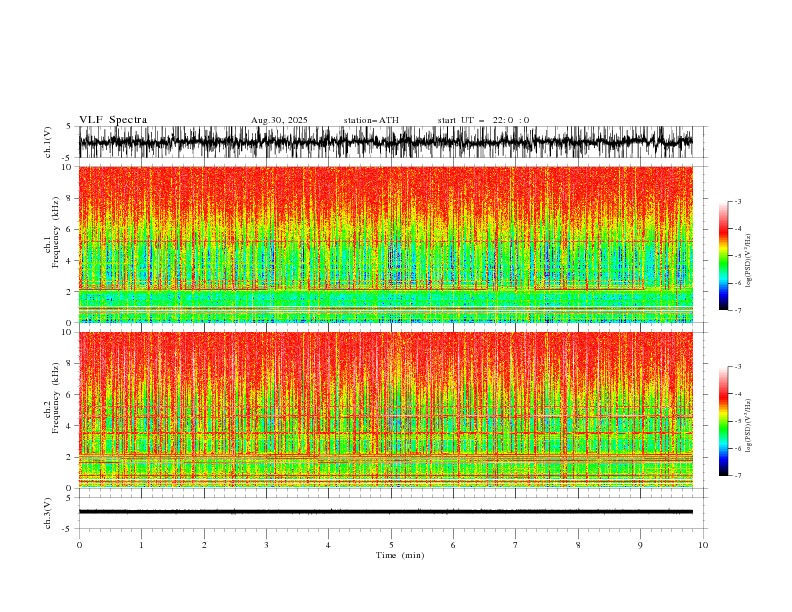Click the ch.1 spectrogram color scale bar
Viewport: 792px width, 612px height.
coord(723,256)
